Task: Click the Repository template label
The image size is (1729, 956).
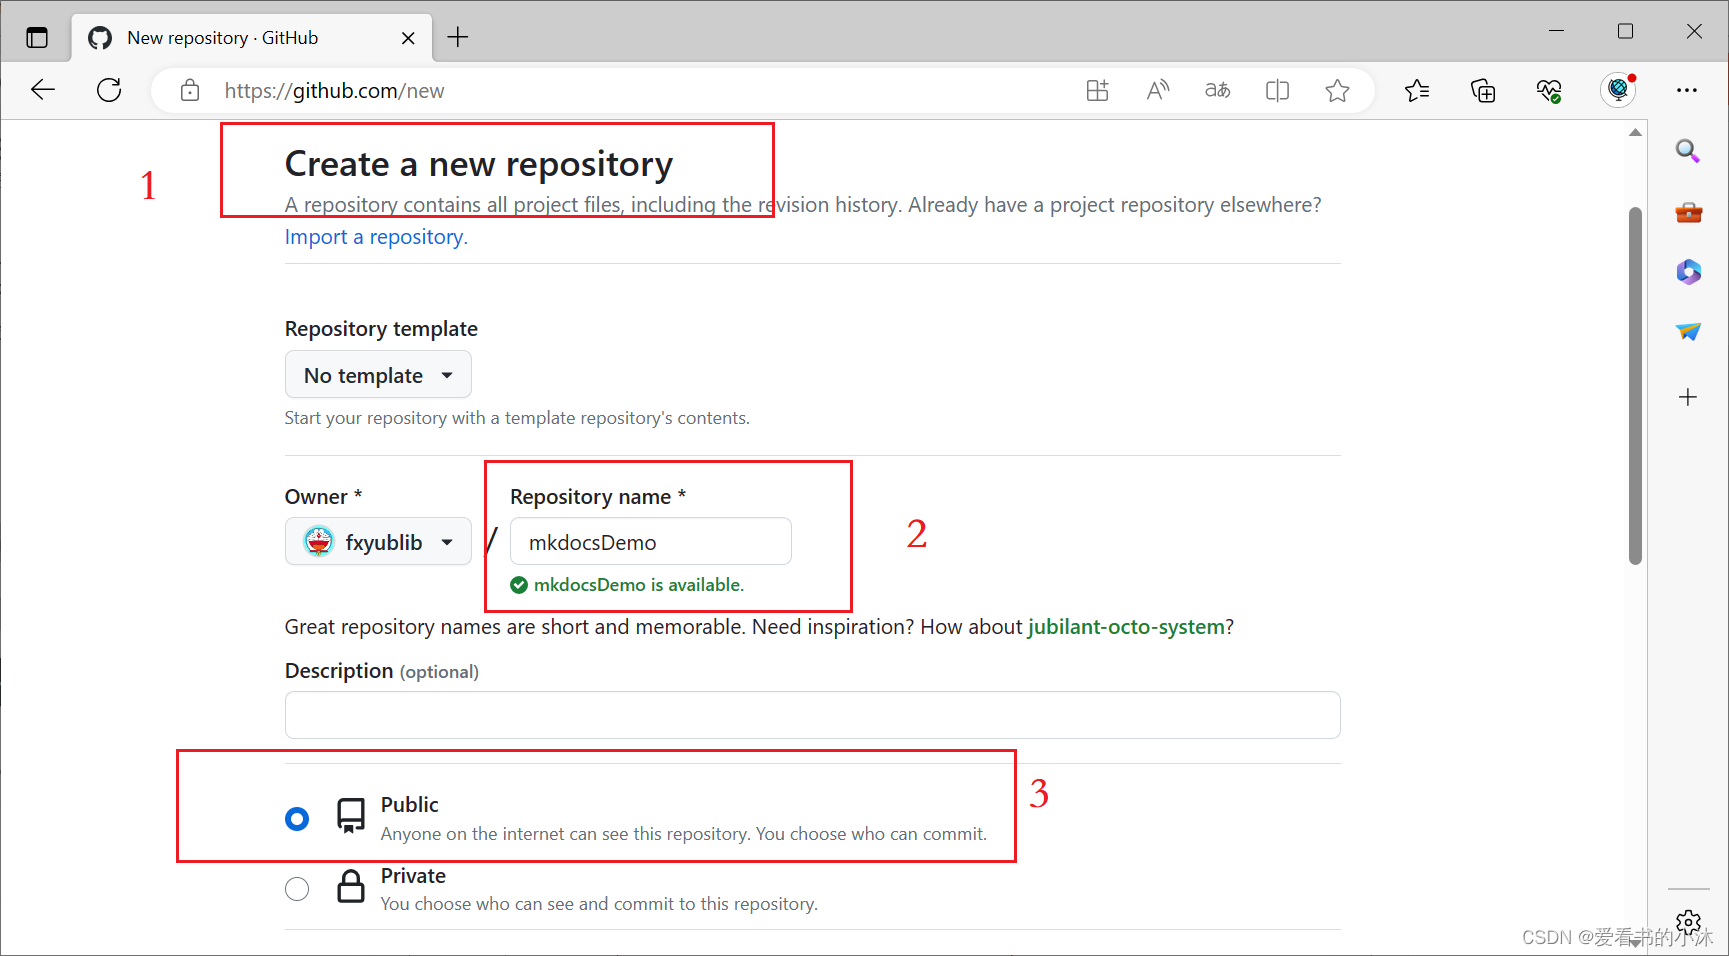Action: pos(381,329)
